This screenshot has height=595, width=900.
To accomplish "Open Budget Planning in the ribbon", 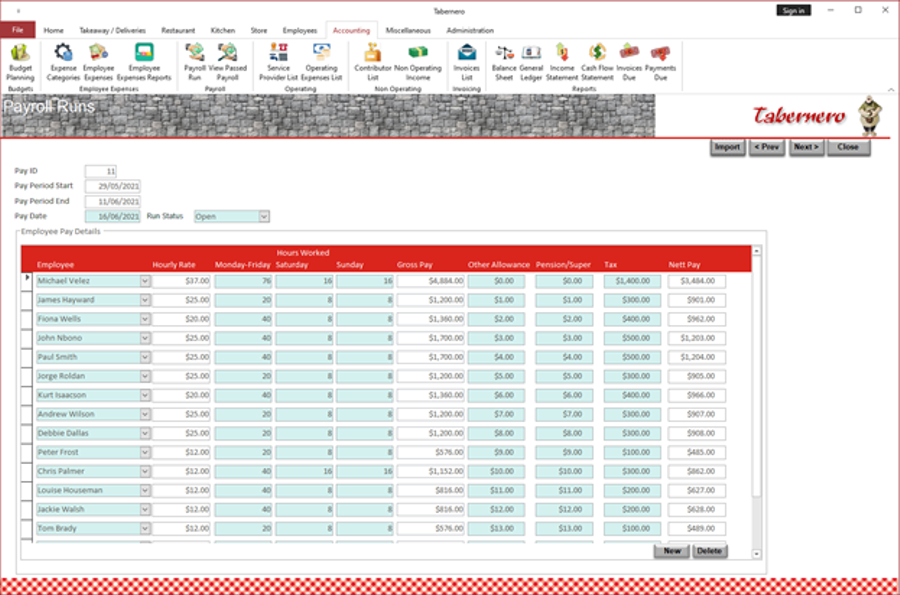I will [21, 62].
